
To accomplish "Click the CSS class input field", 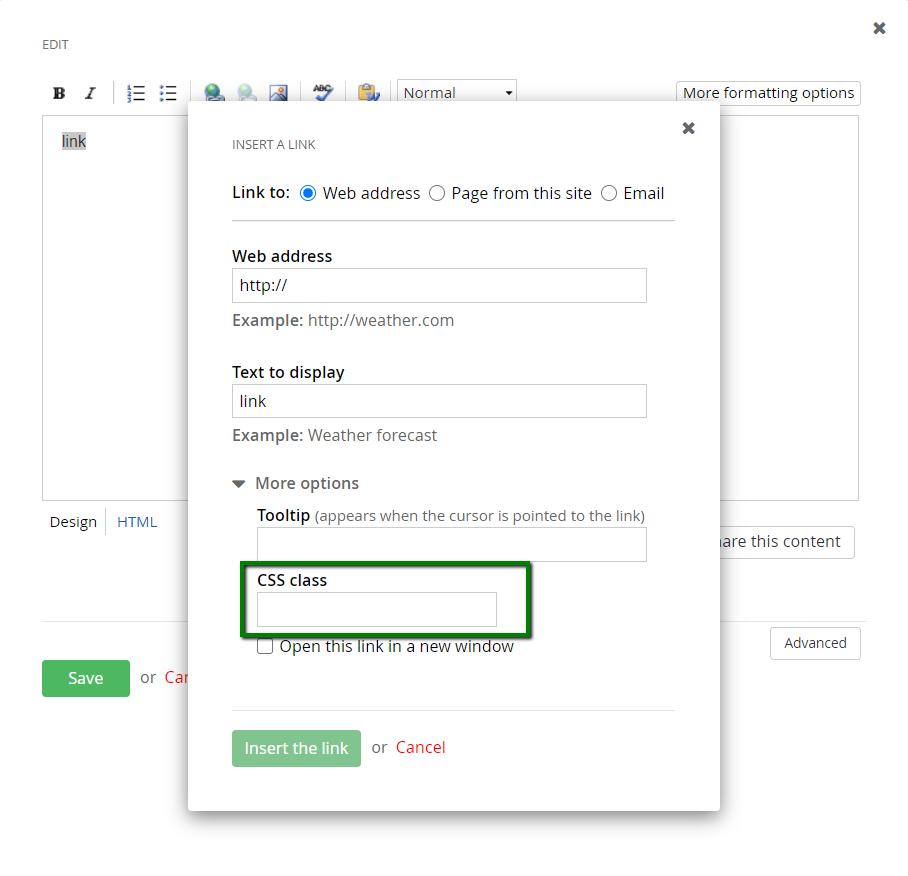I will (376, 609).
